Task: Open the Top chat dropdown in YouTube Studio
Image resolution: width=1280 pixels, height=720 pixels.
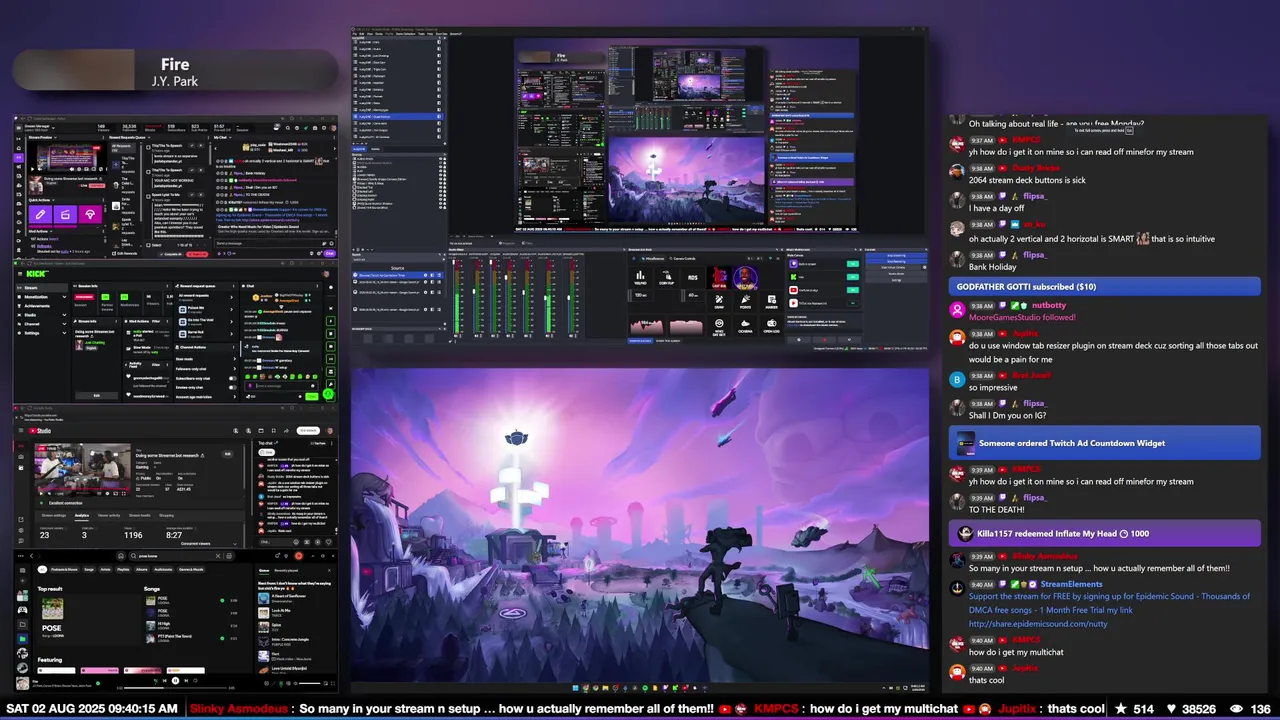Action: [x=267, y=443]
